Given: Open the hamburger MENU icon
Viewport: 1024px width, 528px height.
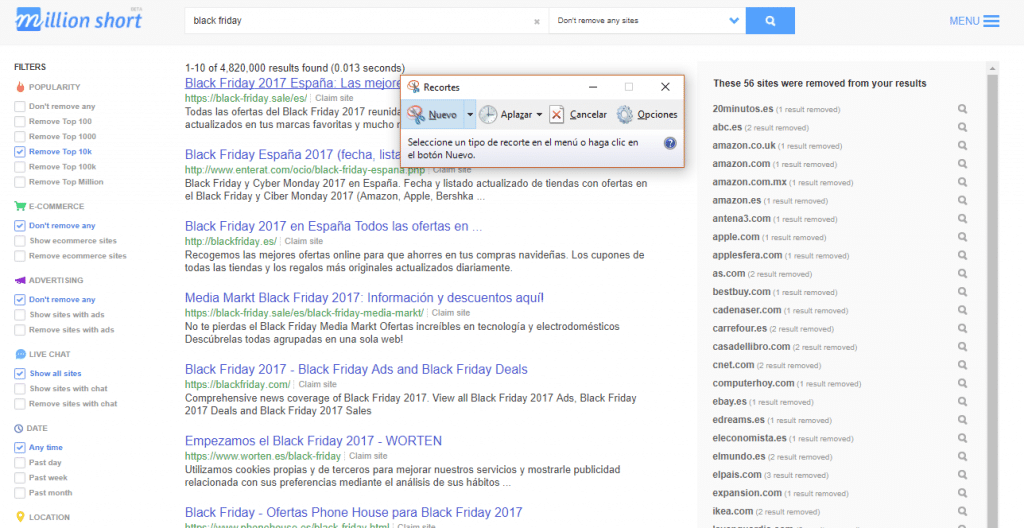Looking at the screenshot, I should coord(991,21).
